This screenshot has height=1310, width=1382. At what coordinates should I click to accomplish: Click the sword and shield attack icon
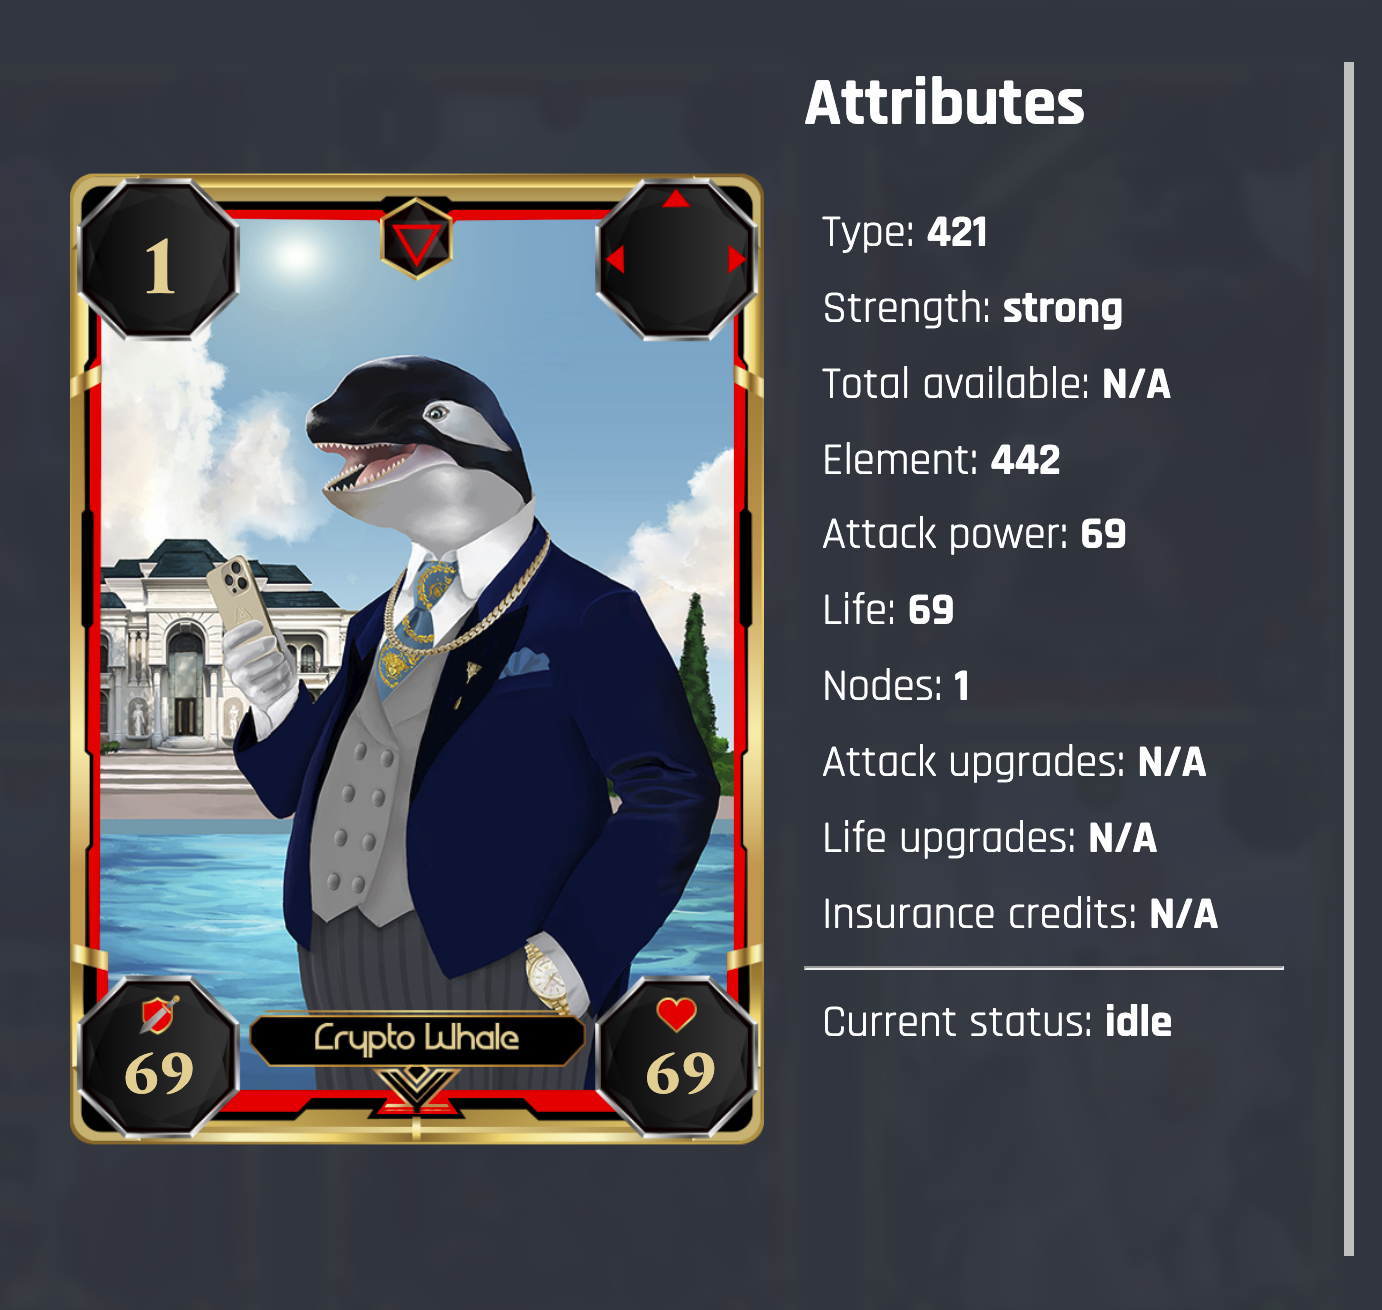(158, 1014)
